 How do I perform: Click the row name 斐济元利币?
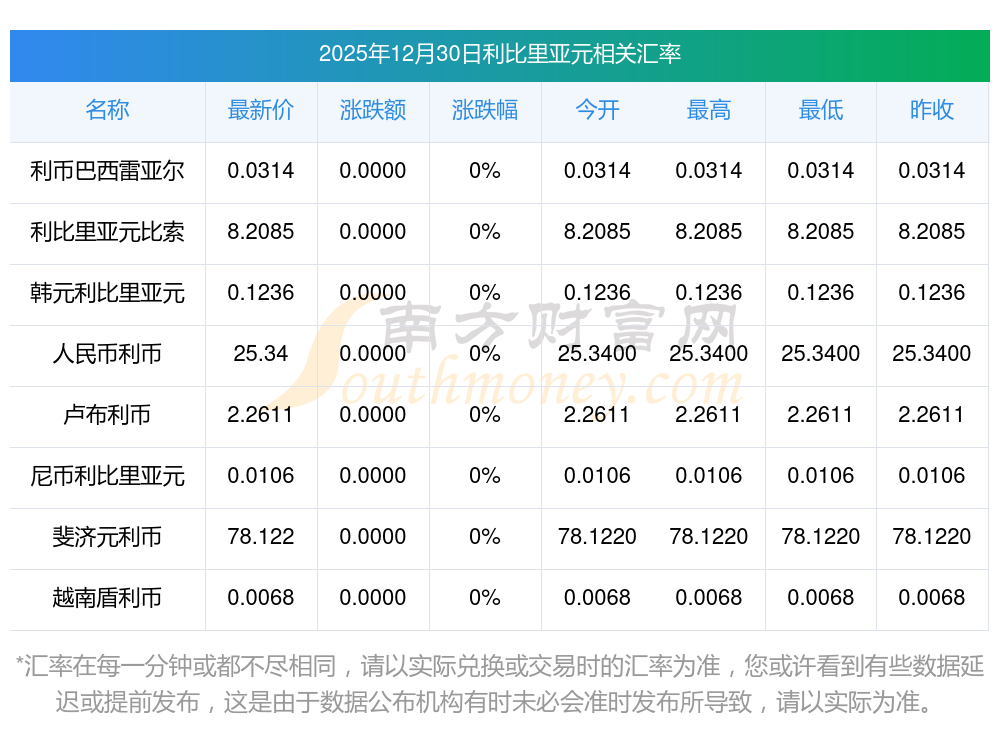pos(107,537)
